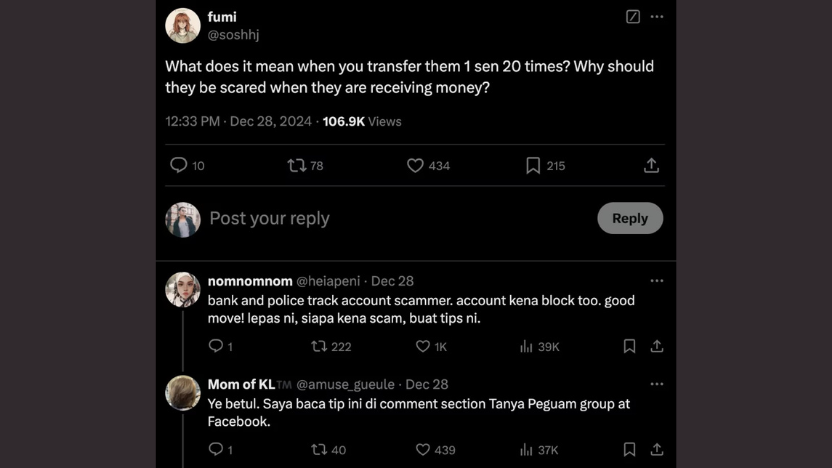
Task: Open replies on fumi's main post
Action: [179, 165]
